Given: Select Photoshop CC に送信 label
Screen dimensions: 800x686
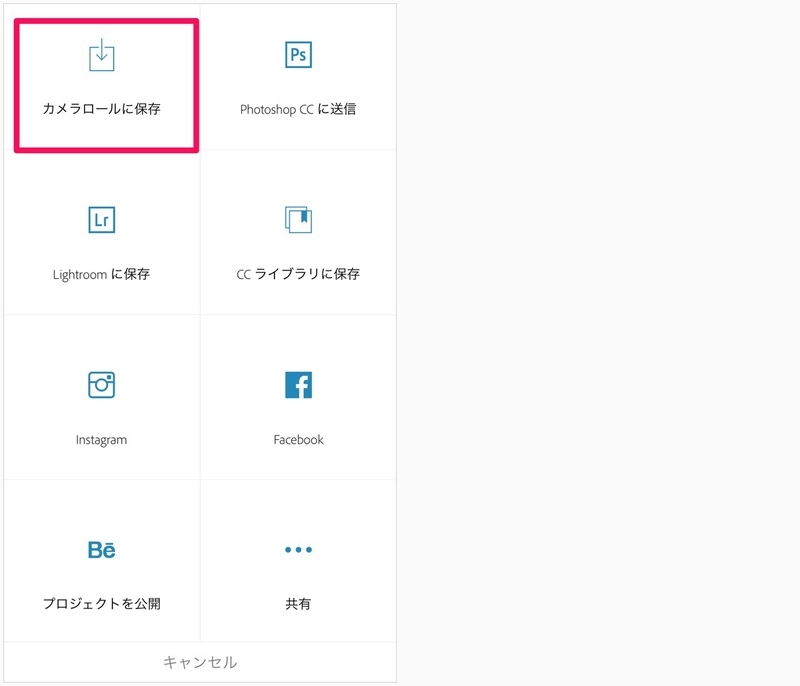Looking at the screenshot, I should click(298, 109).
